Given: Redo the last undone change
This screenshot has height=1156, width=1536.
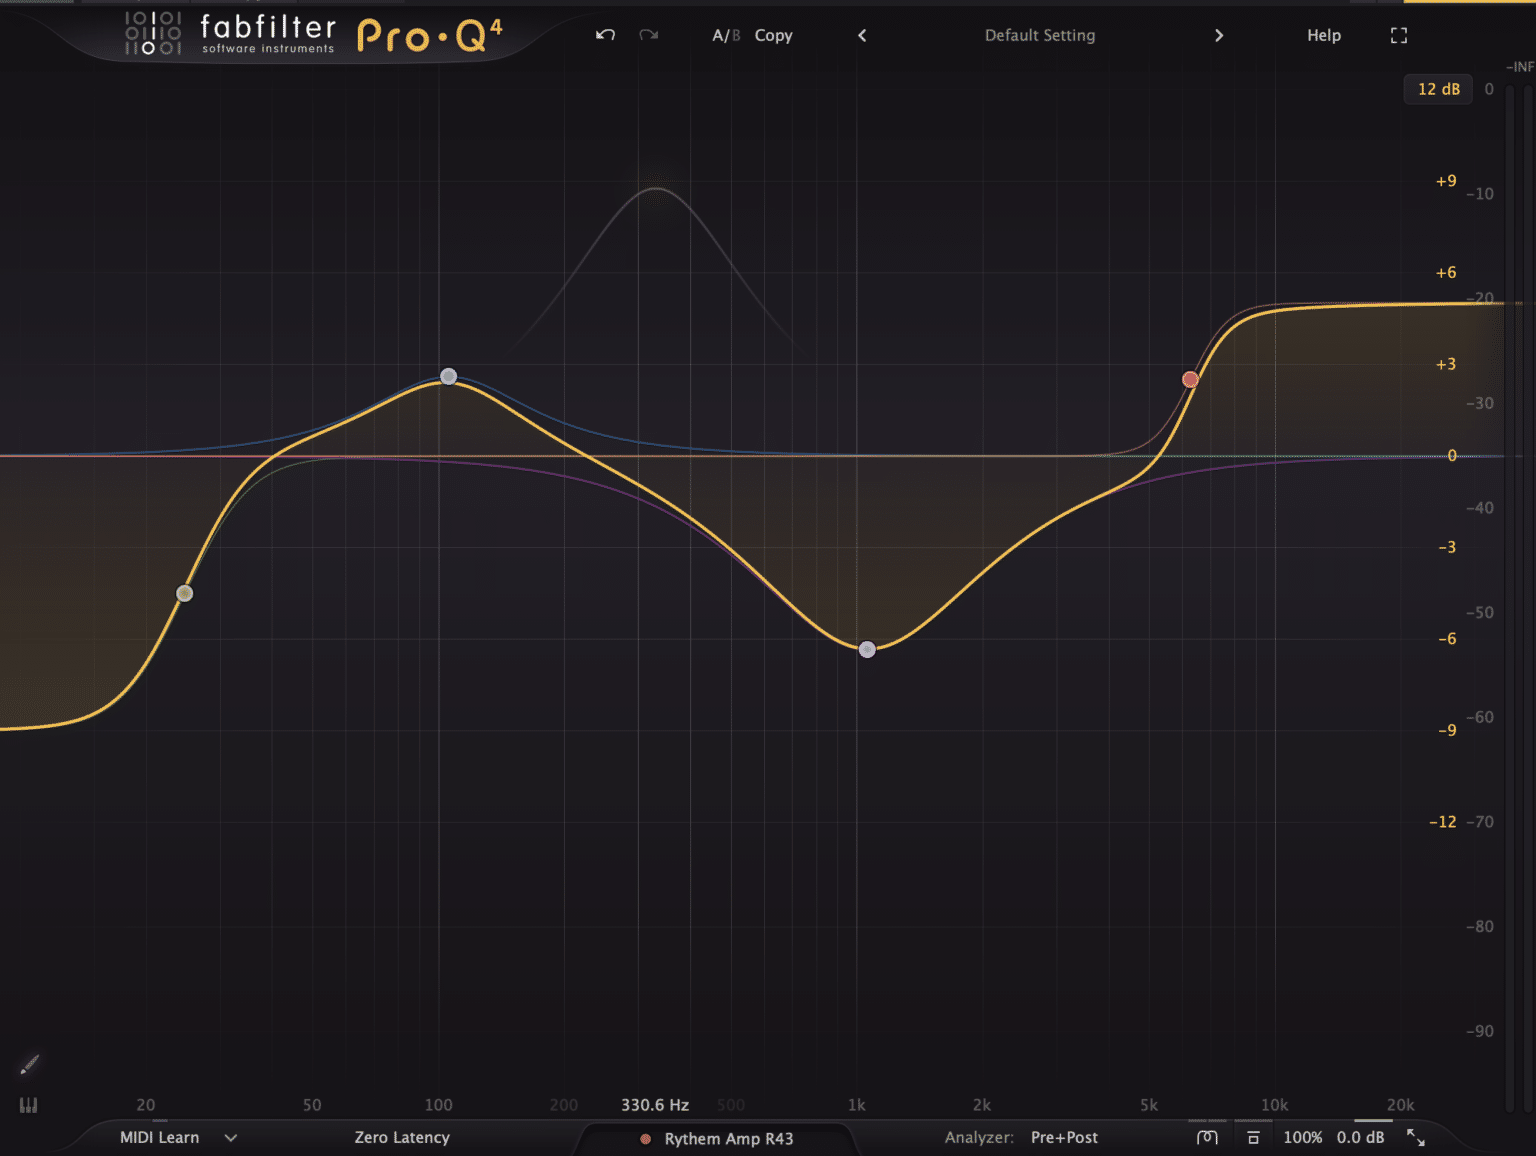Looking at the screenshot, I should click(649, 35).
